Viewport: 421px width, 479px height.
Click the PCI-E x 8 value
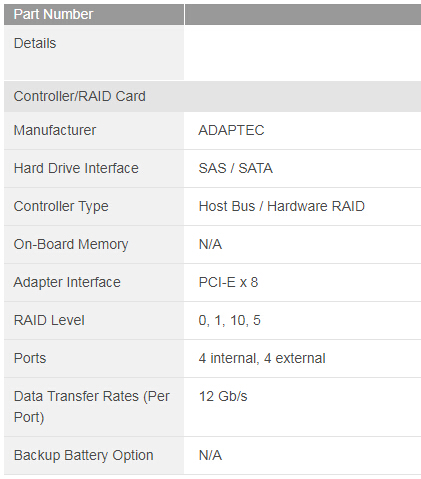228,282
